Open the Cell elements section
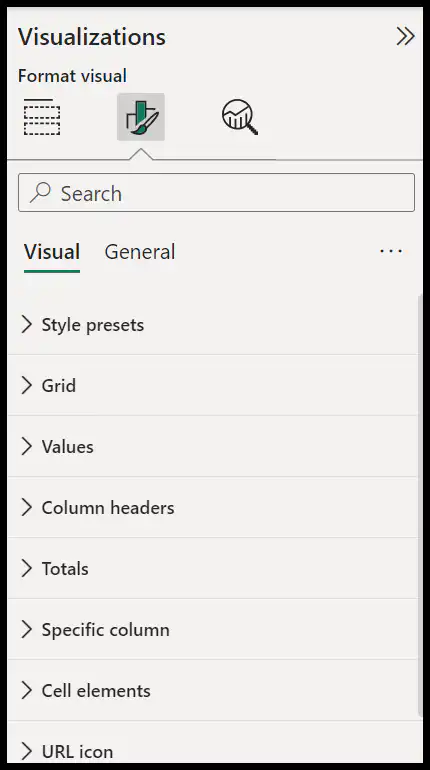430x770 pixels. [x=213, y=690]
